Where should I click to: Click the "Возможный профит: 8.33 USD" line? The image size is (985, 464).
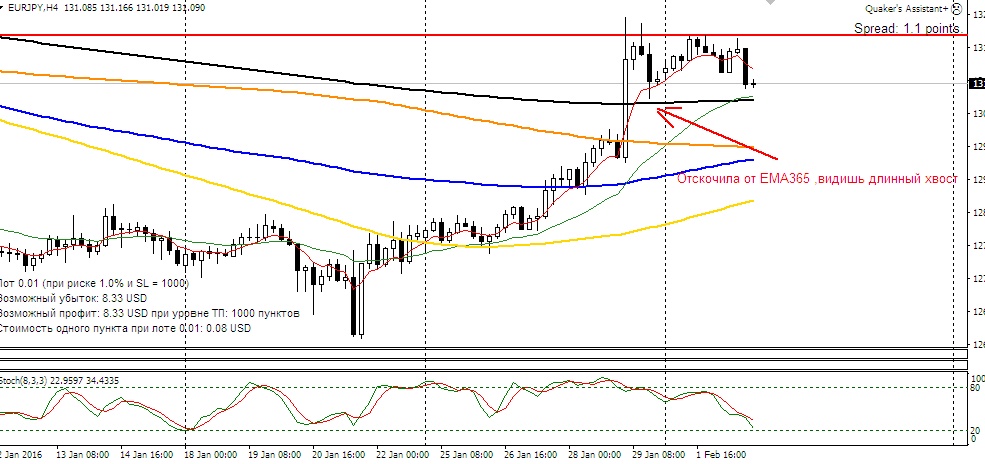click(149, 313)
